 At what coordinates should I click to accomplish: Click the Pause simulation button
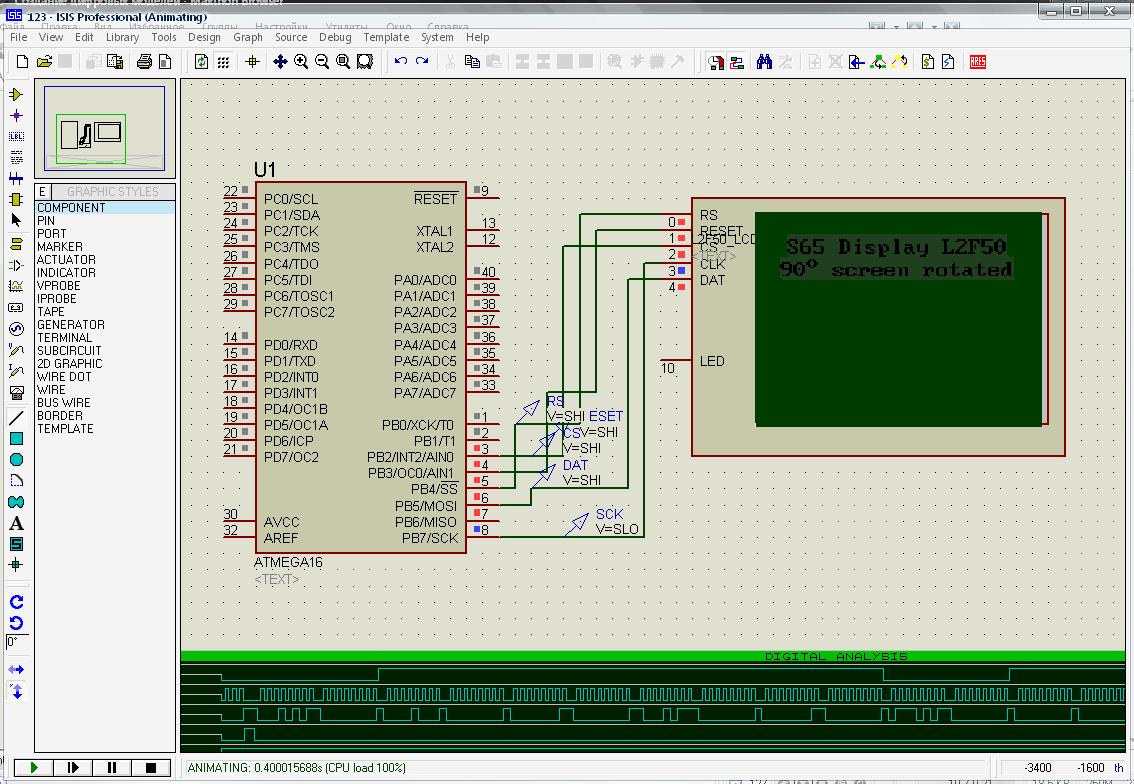(x=111, y=767)
